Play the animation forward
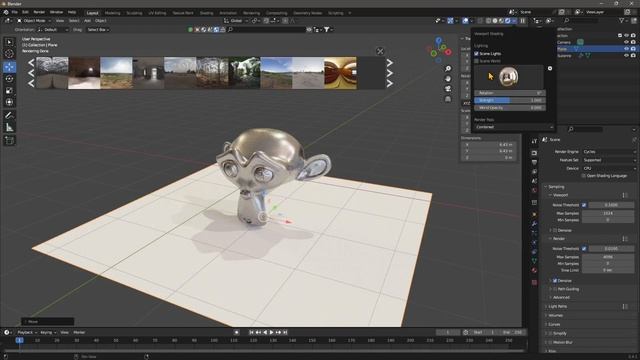Image resolution: width=640 pixels, height=360 pixels. pyautogui.click(x=271, y=332)
